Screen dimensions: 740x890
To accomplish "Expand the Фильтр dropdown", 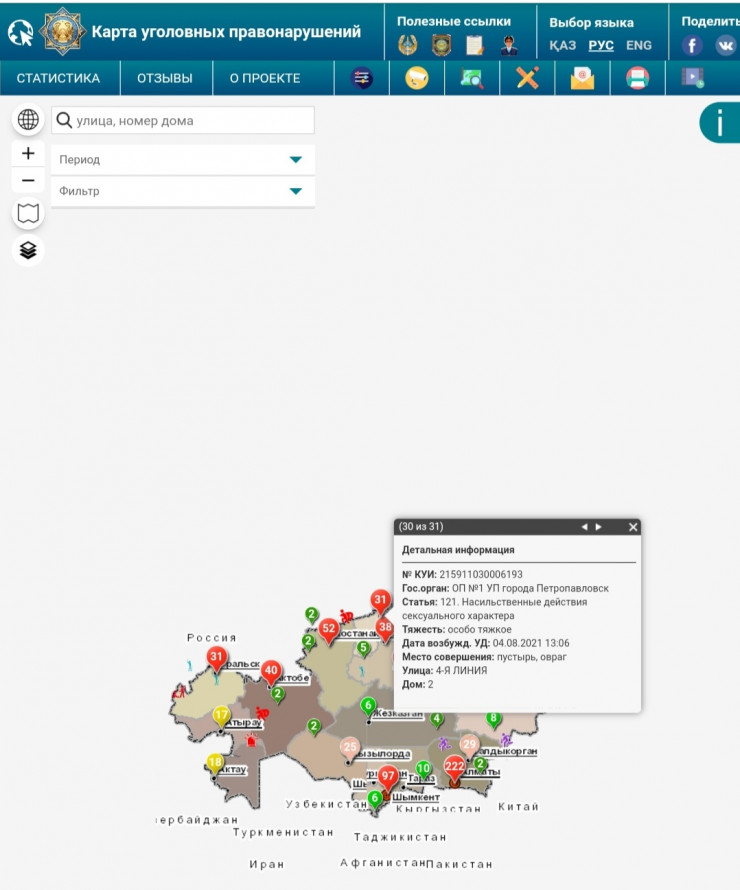I will 183,191.
